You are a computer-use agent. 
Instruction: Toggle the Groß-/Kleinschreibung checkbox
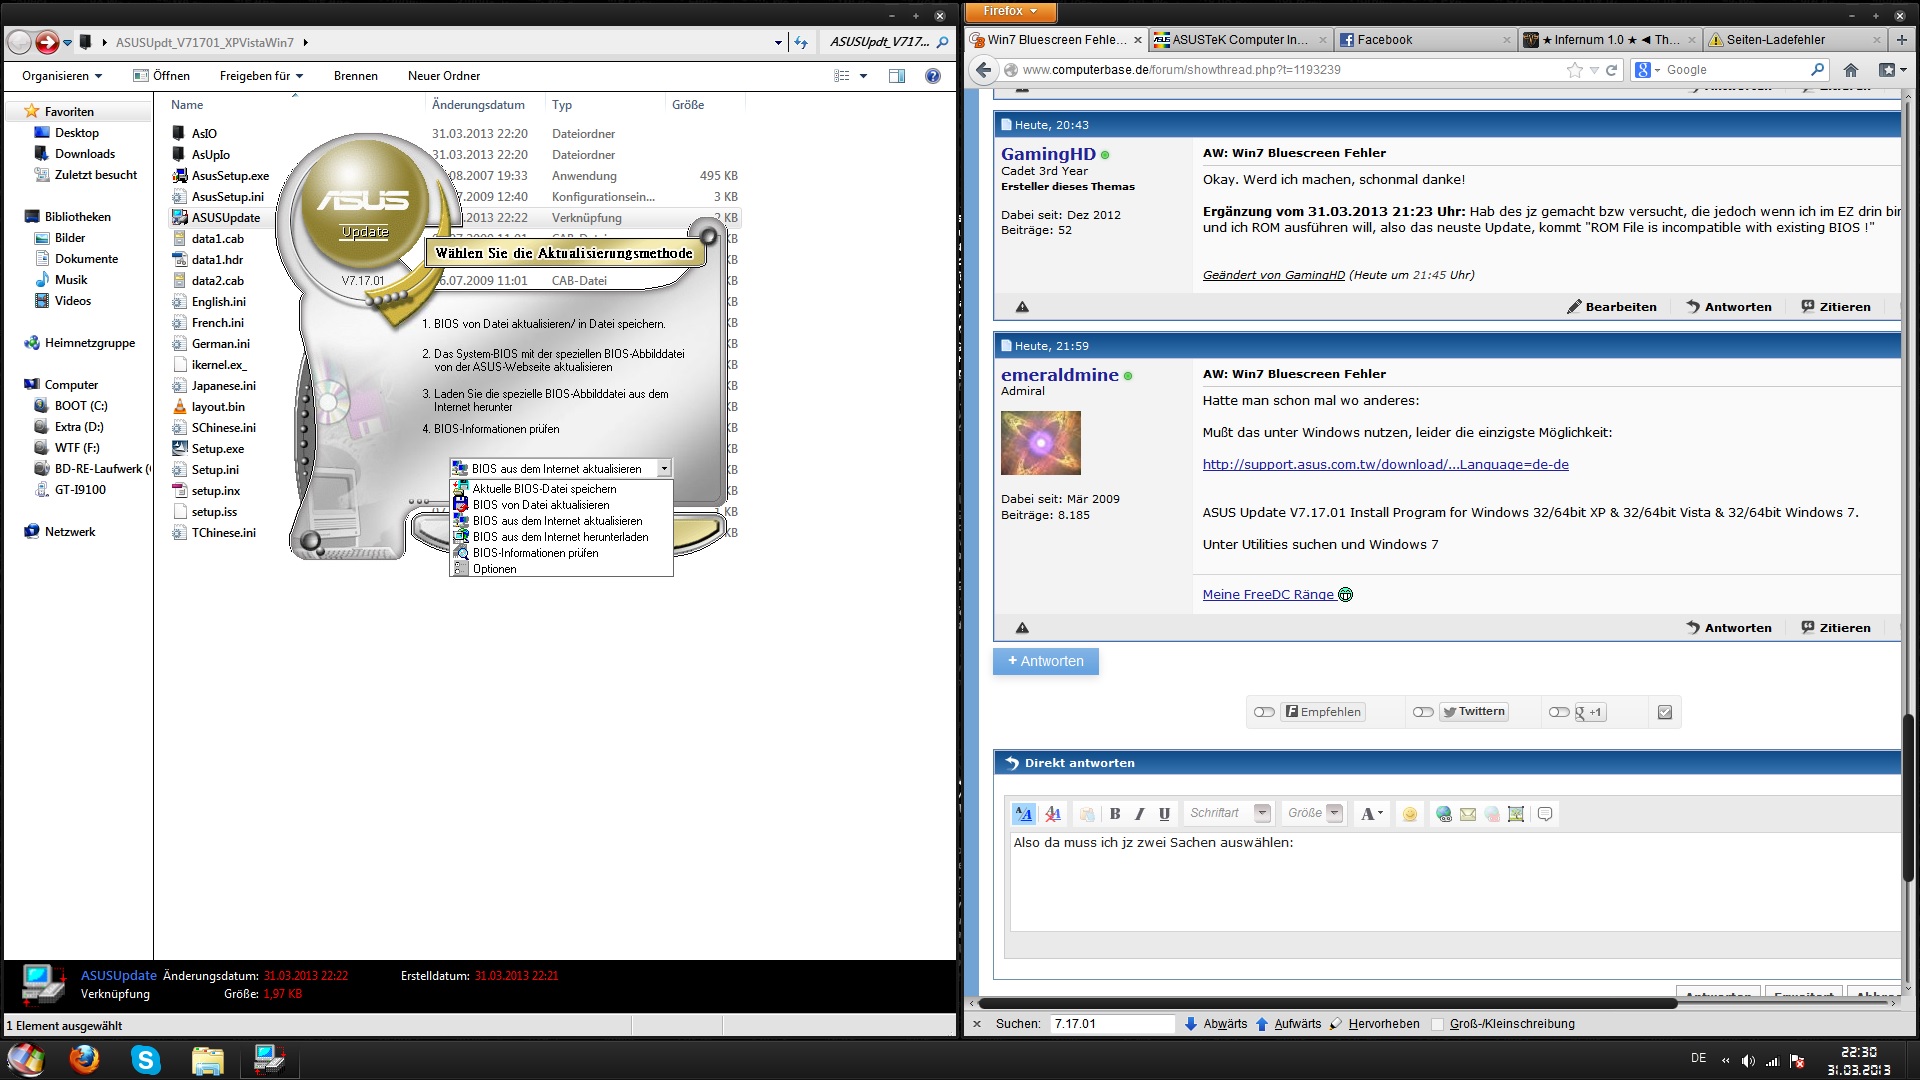coord(1438,1024)
